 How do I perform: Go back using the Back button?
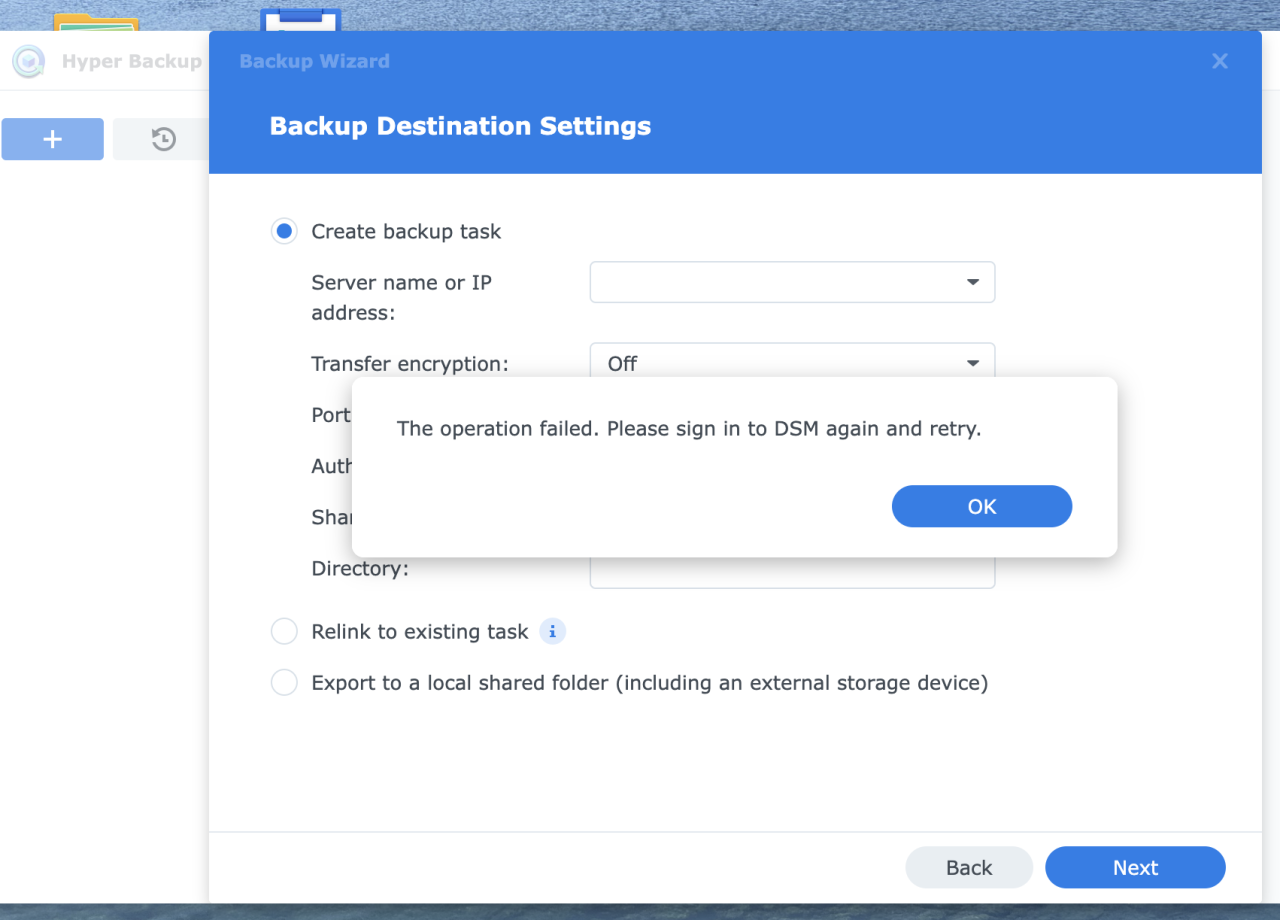click(968, 867)
